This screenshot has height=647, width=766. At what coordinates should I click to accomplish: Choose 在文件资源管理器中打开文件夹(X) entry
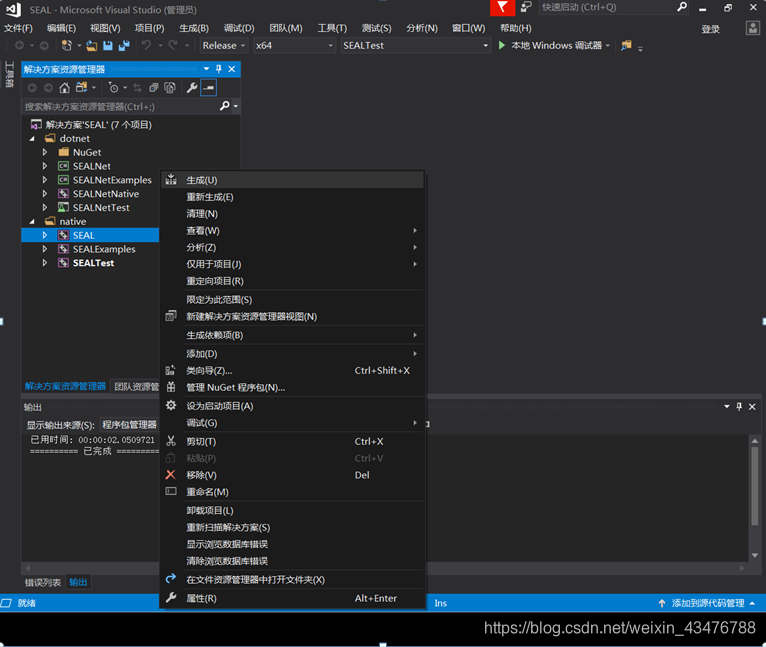click(292, 580)
